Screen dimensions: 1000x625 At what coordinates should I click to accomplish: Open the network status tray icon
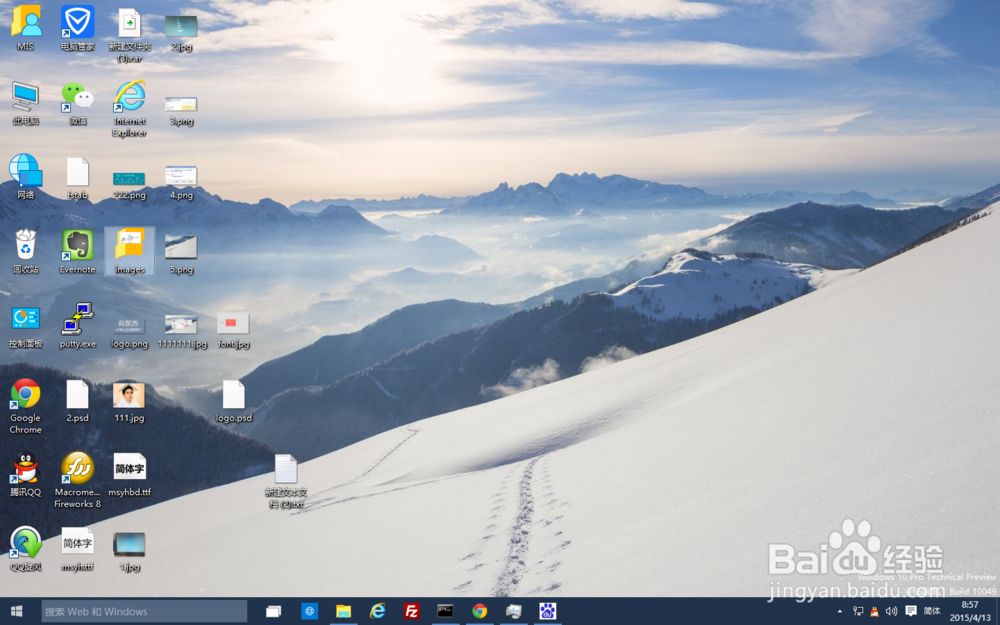point(858,611)
